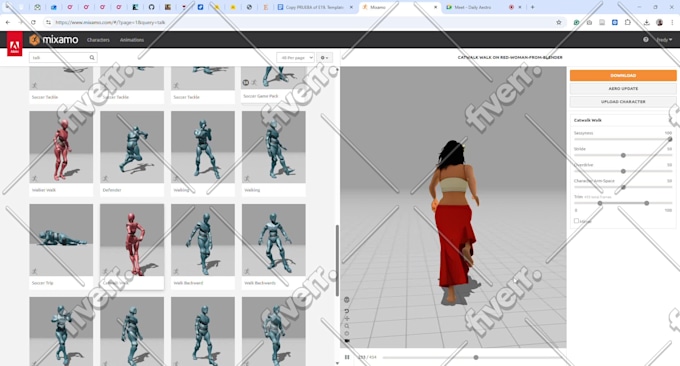This screenshot has width=680, height=366.
Task: Adjust the Stride slider handle
Action: click(x=623, y=155)
